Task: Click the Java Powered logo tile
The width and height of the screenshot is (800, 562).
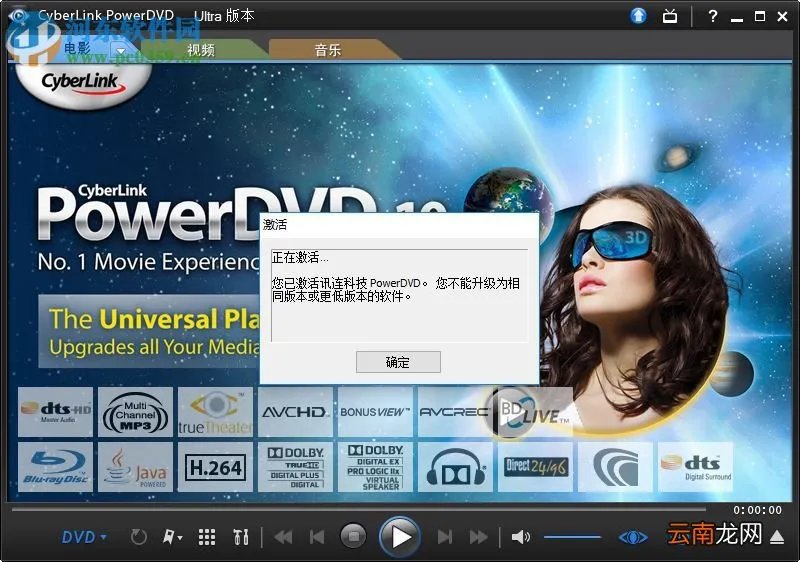Action: (135, 467)
